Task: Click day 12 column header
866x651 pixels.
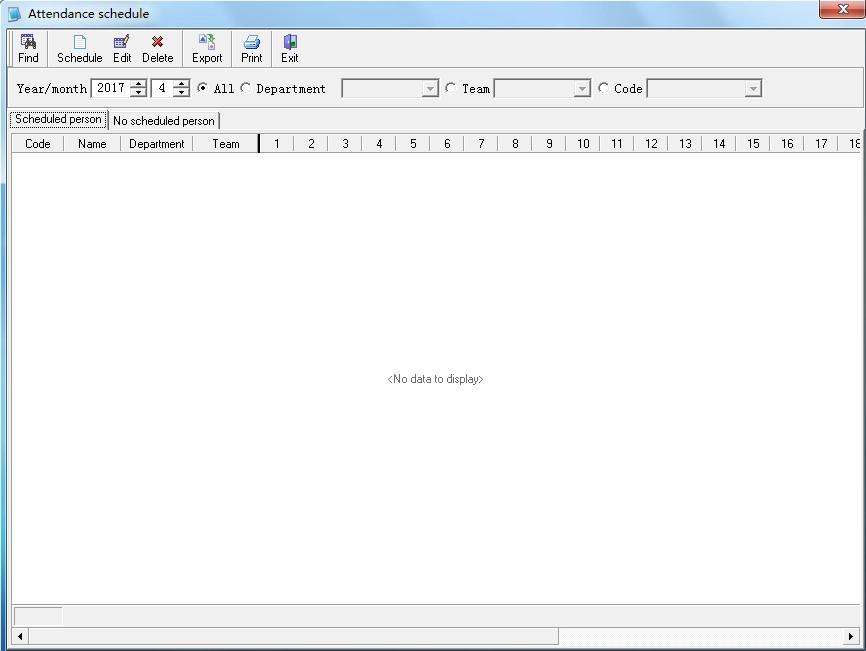Action: (651, 144)
